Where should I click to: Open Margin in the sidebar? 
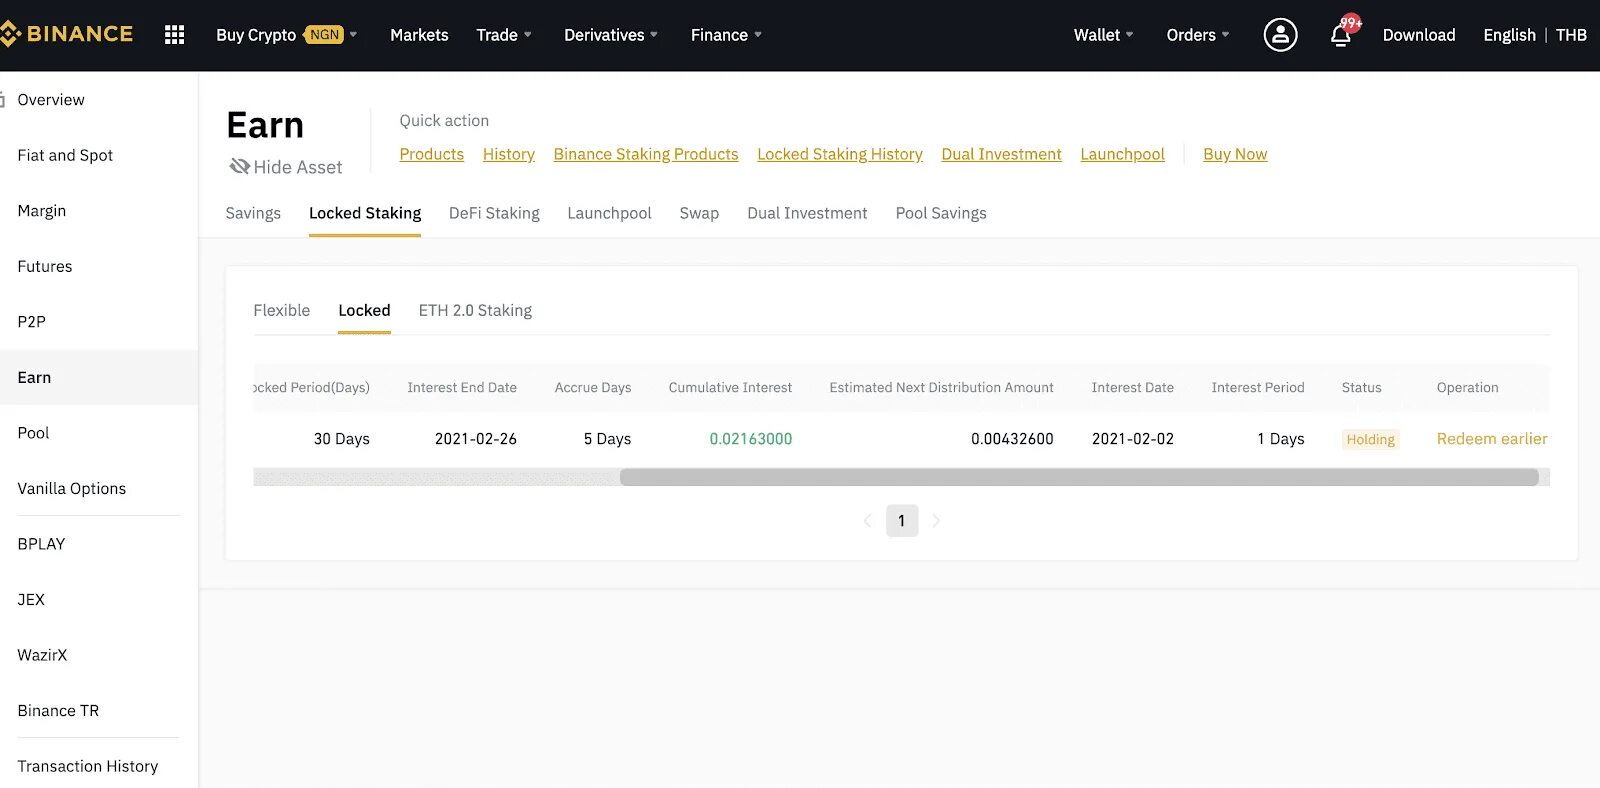pos(42,211)
